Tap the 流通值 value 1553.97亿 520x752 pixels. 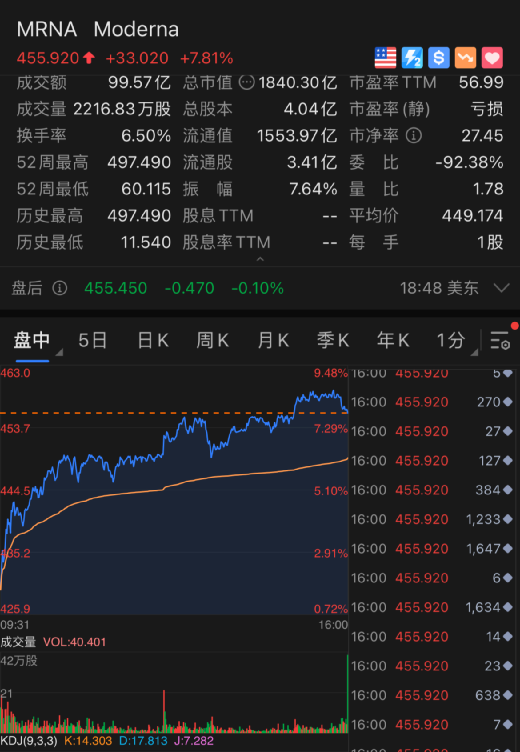click(x=297, y=136)
